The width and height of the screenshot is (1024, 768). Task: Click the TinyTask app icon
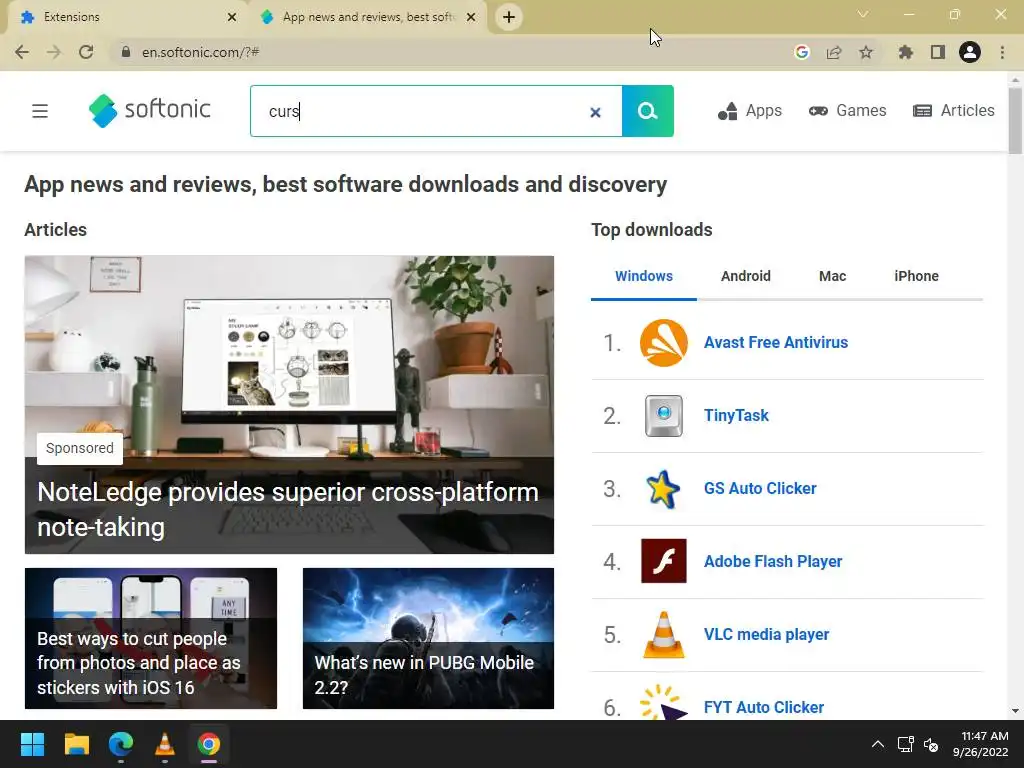[664, 416]
